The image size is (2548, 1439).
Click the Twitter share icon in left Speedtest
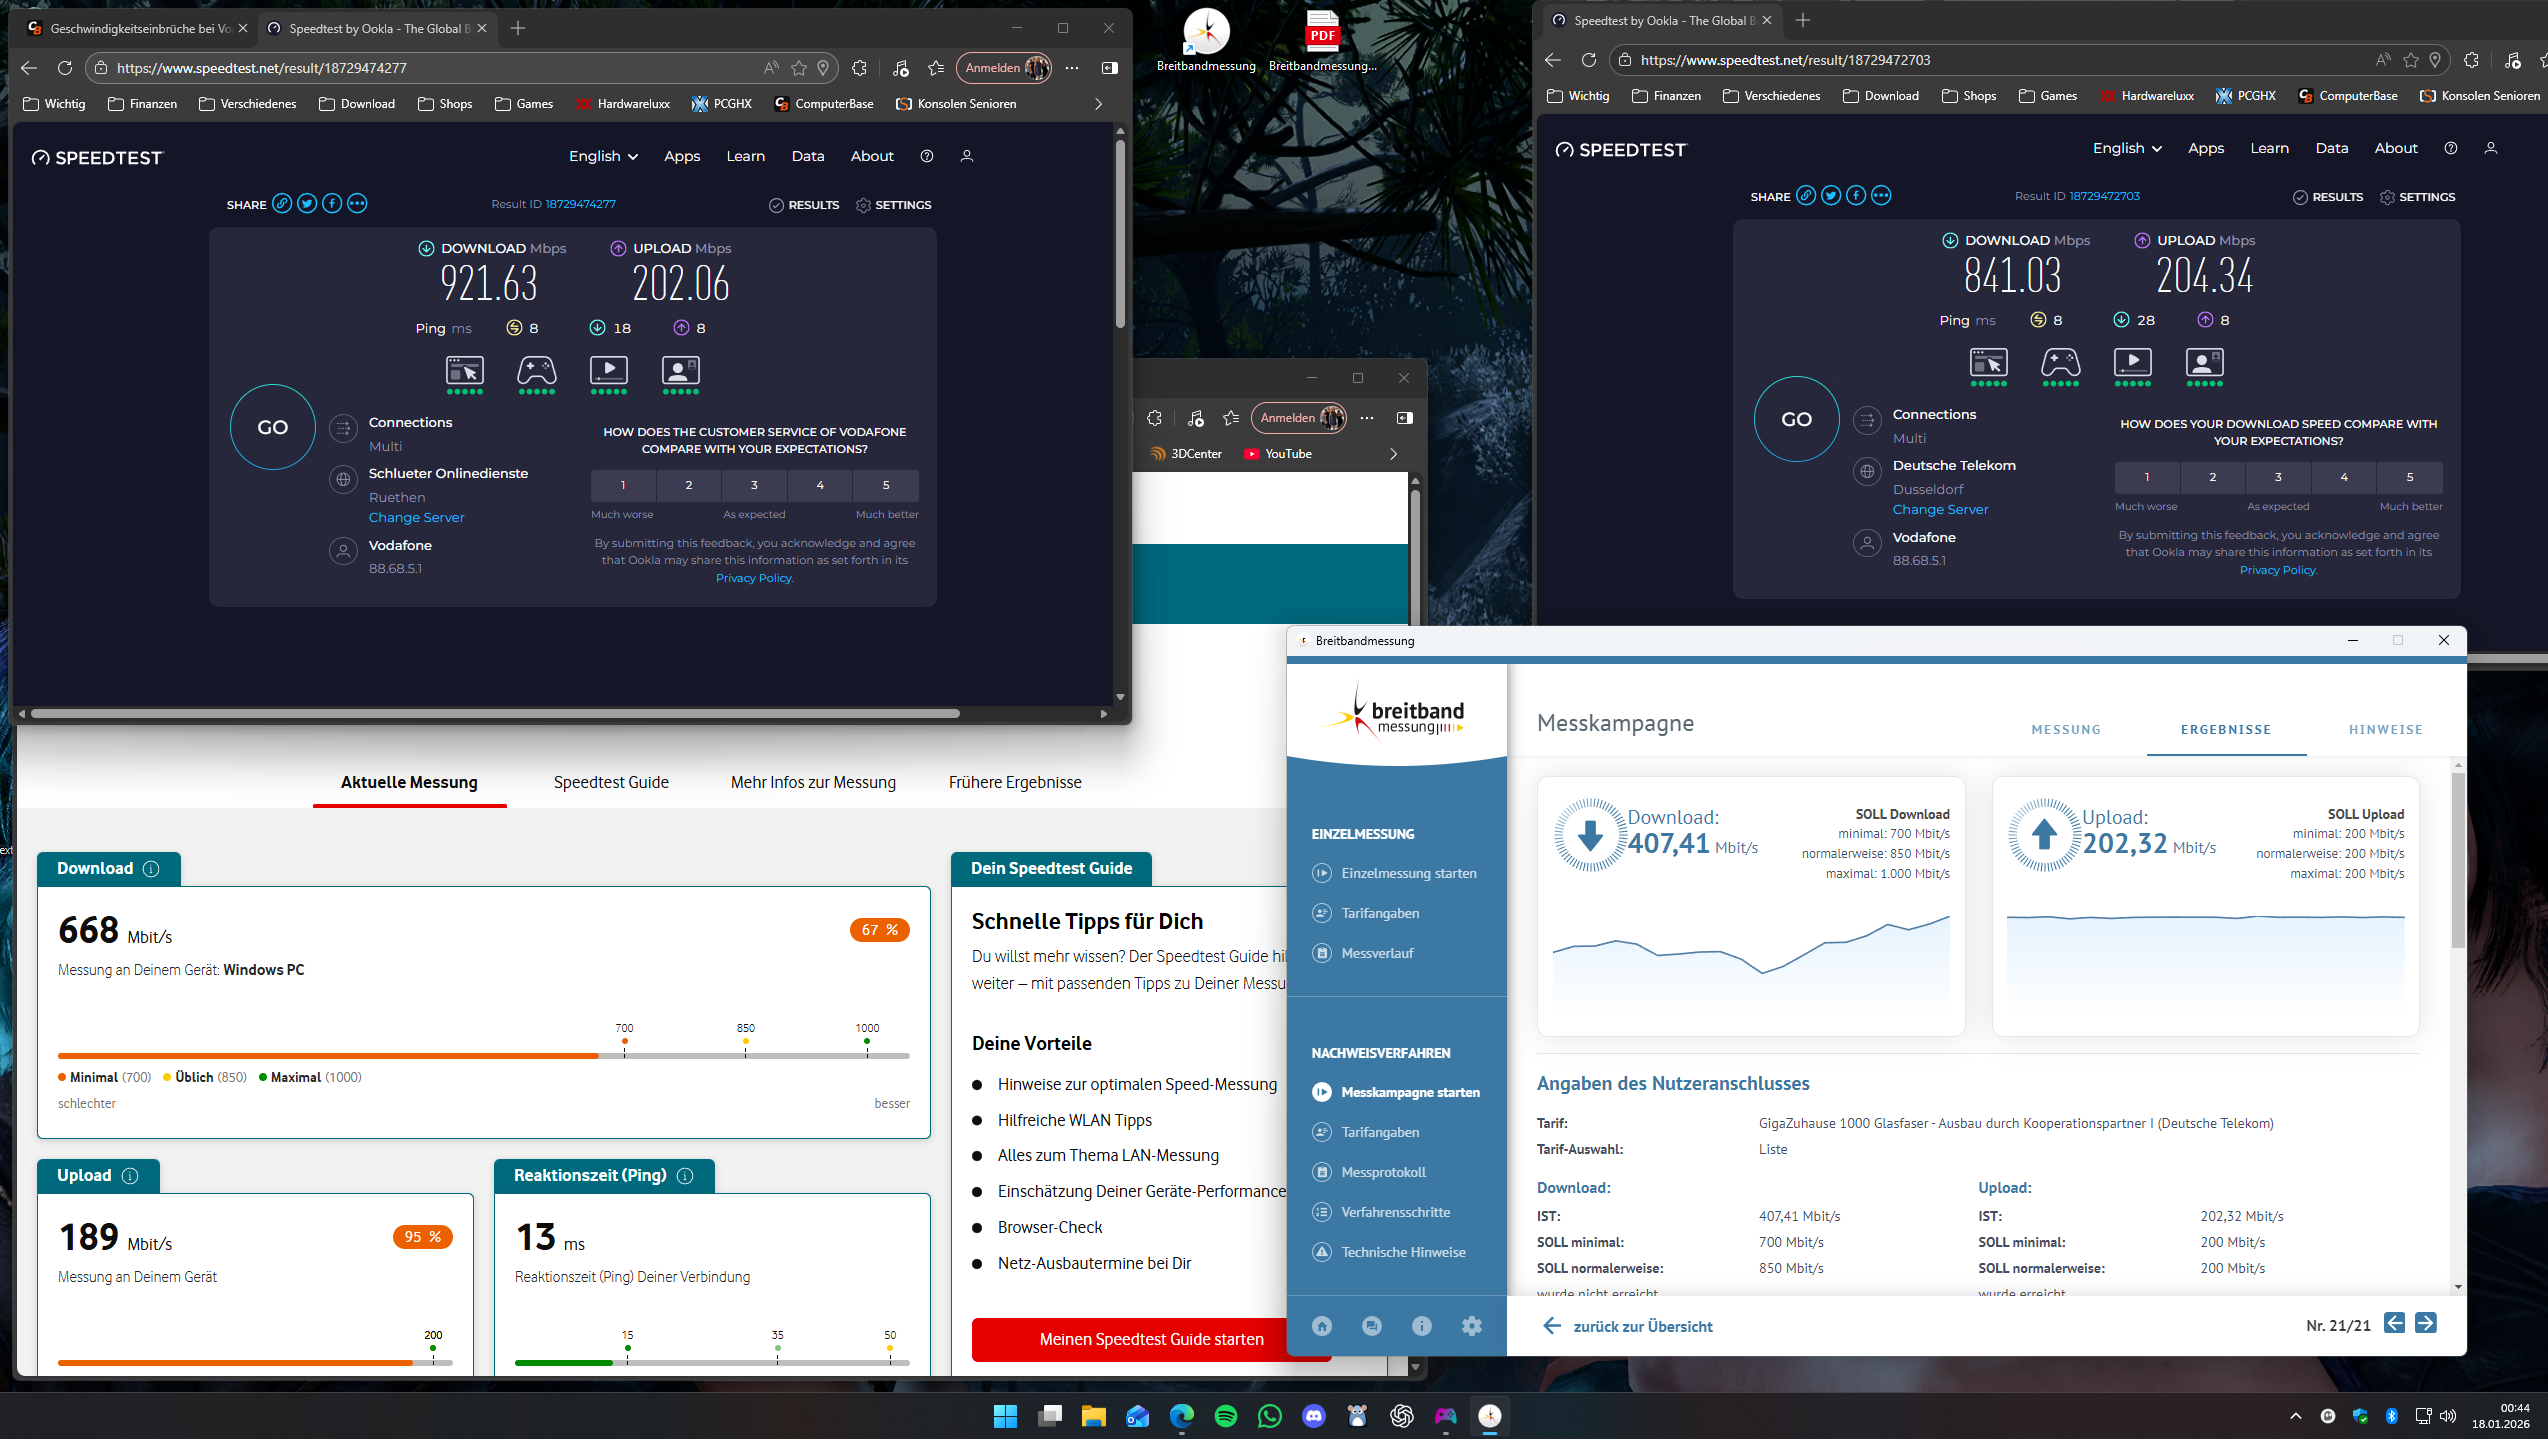click(307, 204)
